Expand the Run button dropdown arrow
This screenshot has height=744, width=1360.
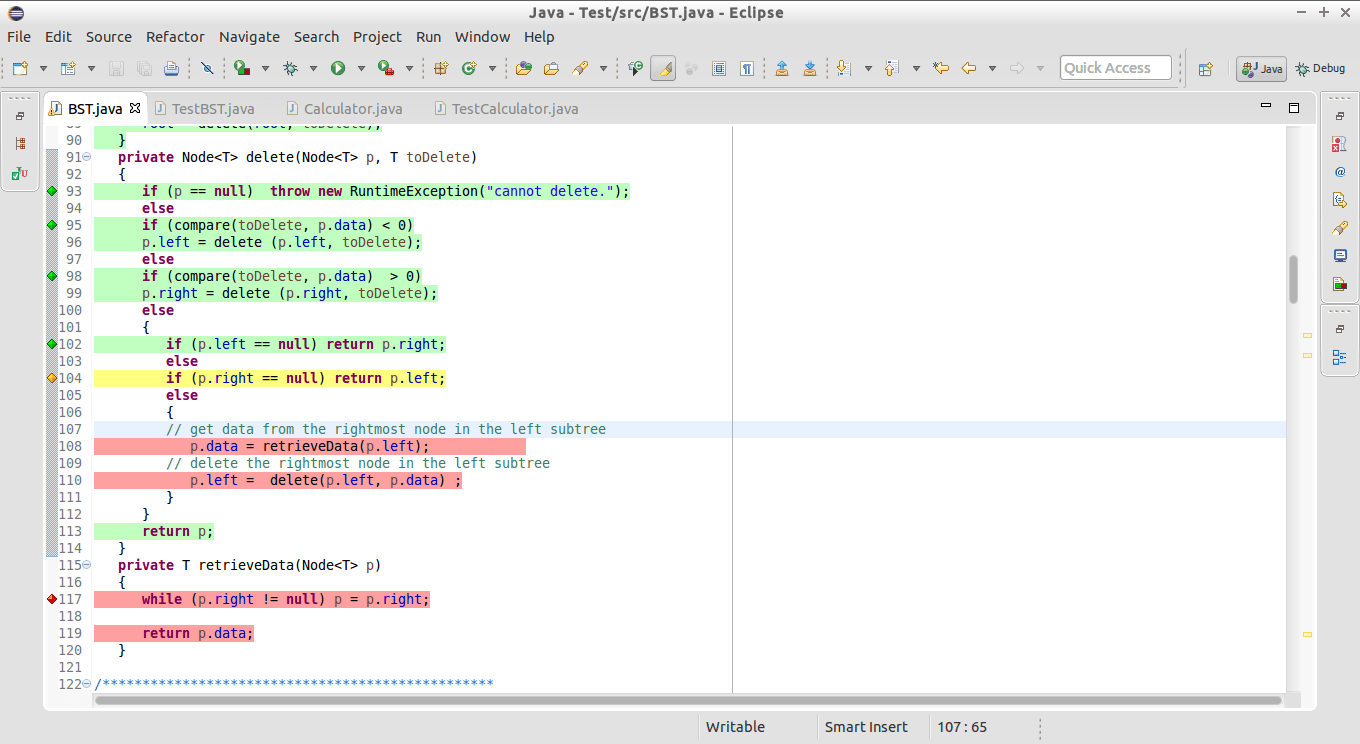360,70
